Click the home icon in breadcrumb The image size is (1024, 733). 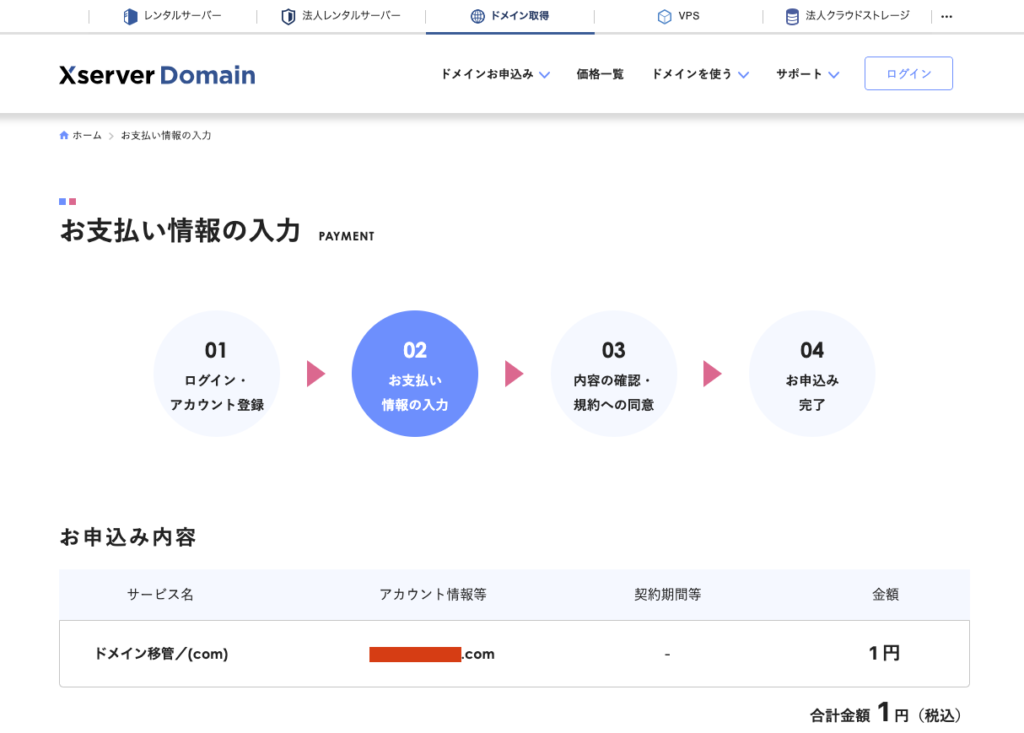tap(64, 135)
